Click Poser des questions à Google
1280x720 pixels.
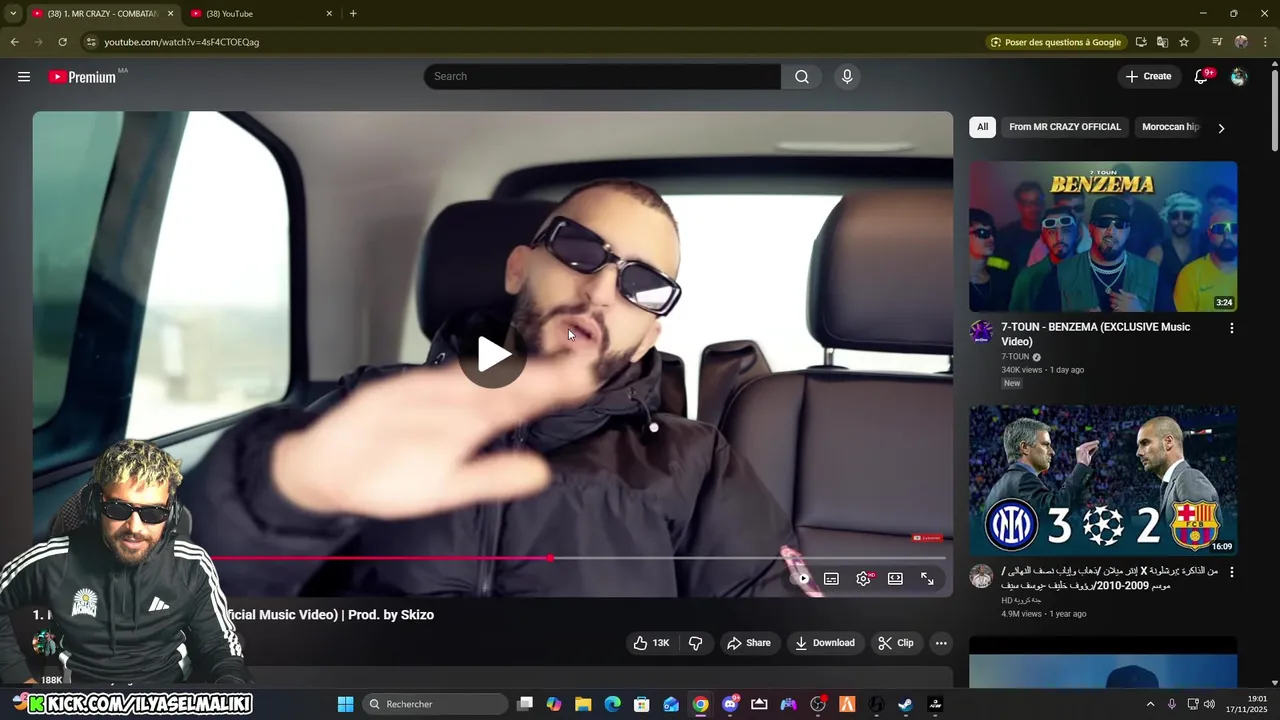pyautogui.click(x=1056, y=42)
